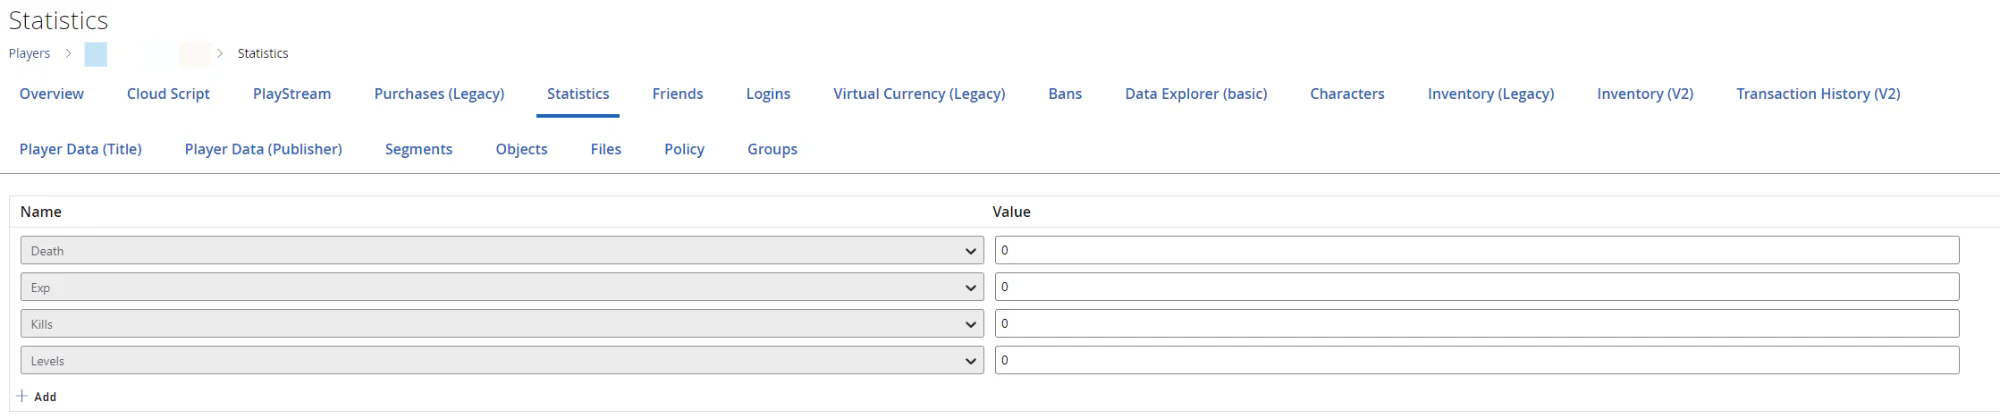Open the Player Data (Title) tab

(x=81, y=149)
